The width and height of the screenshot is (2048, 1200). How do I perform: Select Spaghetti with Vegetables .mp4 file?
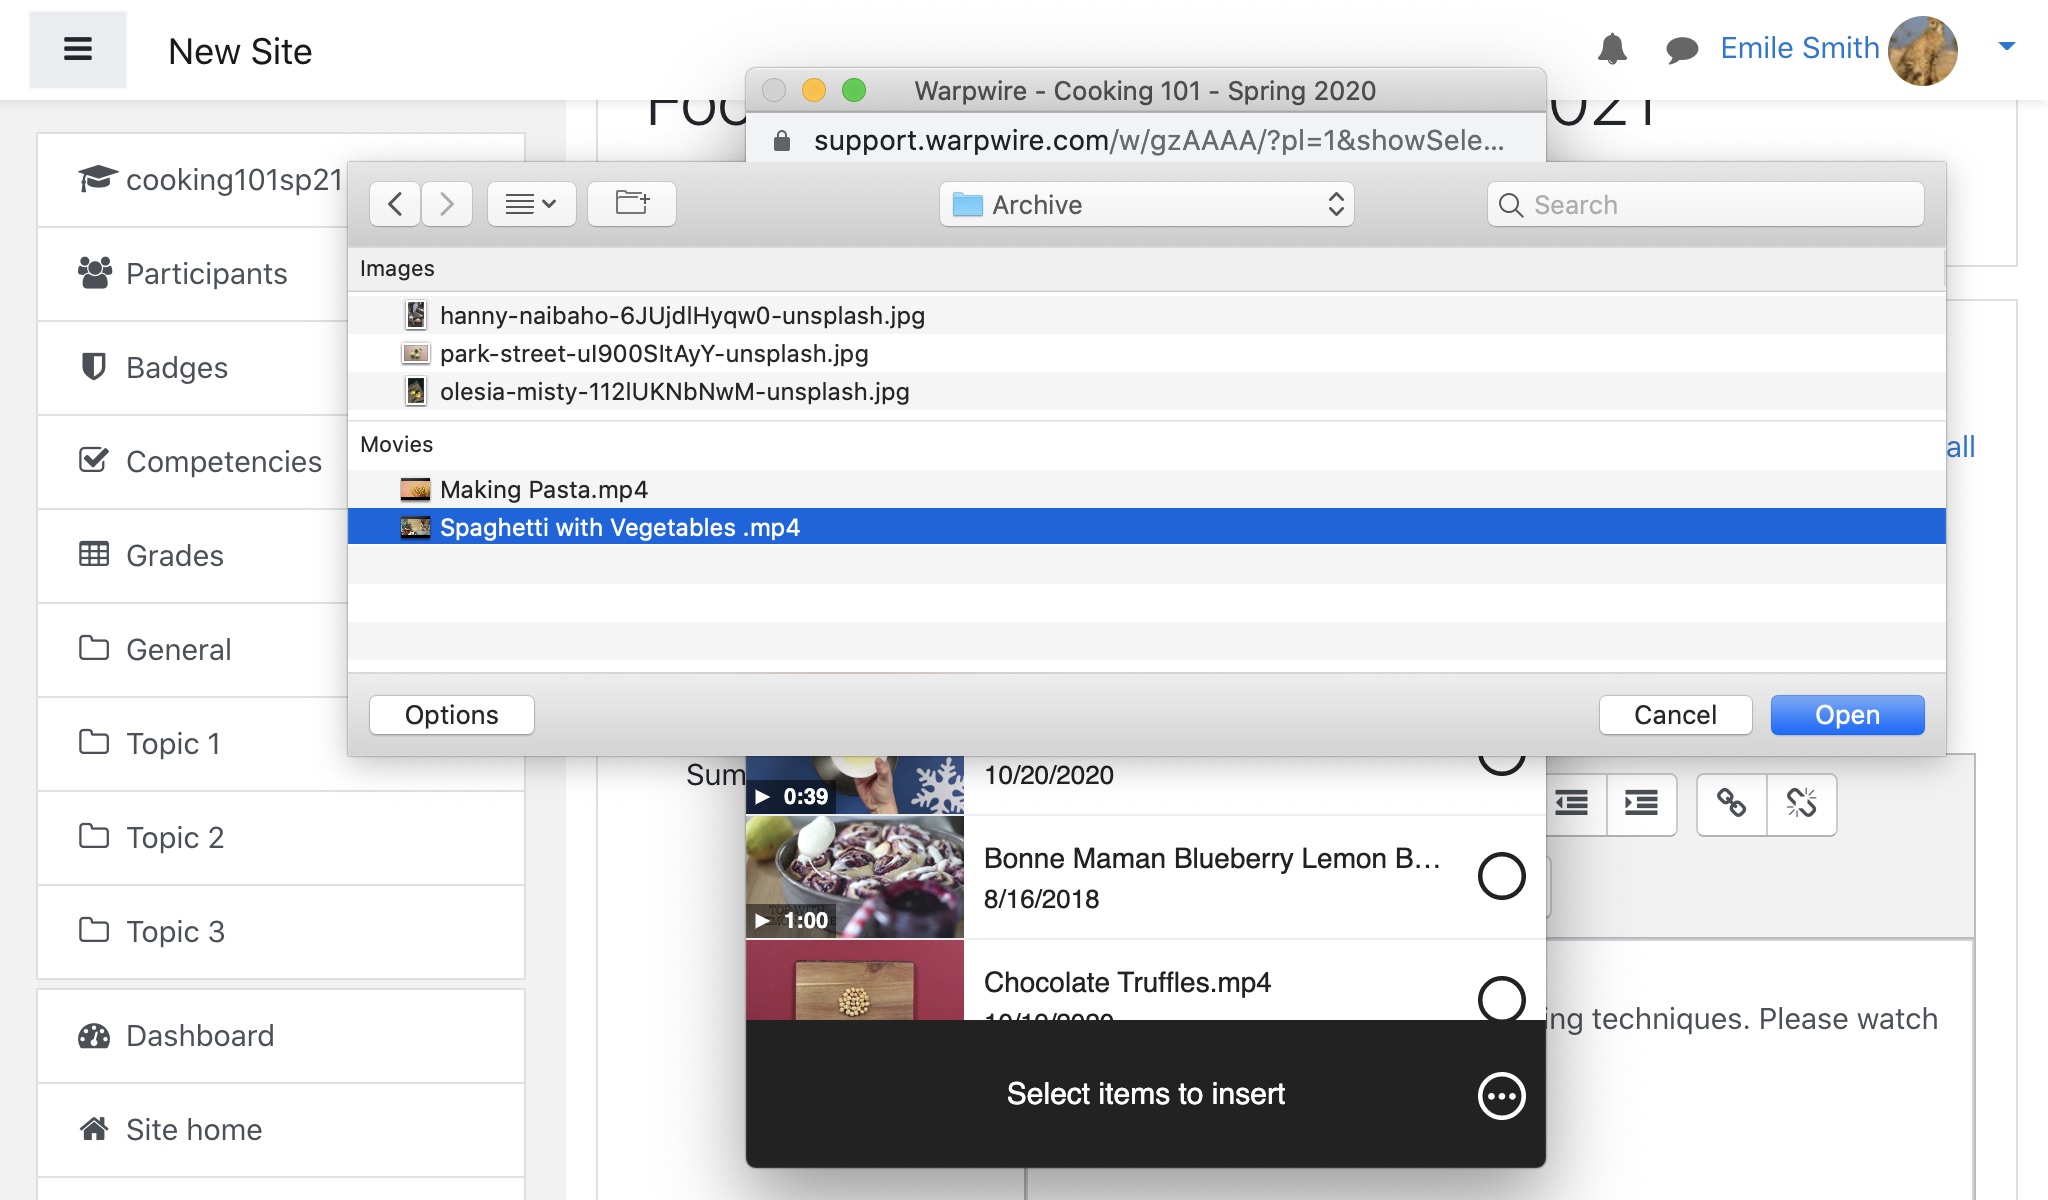618,526
